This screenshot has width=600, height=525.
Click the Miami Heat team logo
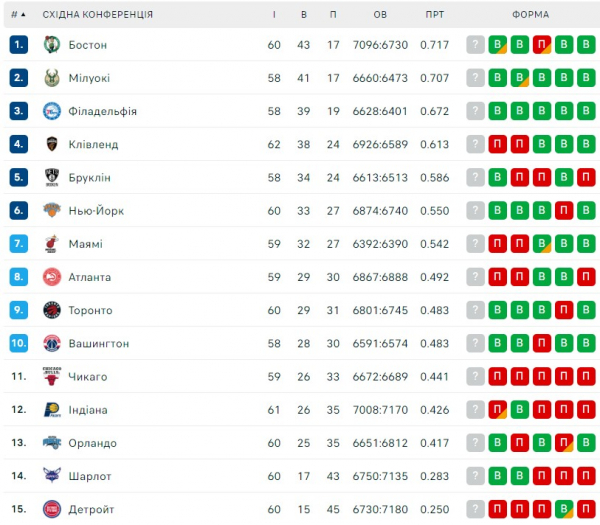click(x=52, y=244)
